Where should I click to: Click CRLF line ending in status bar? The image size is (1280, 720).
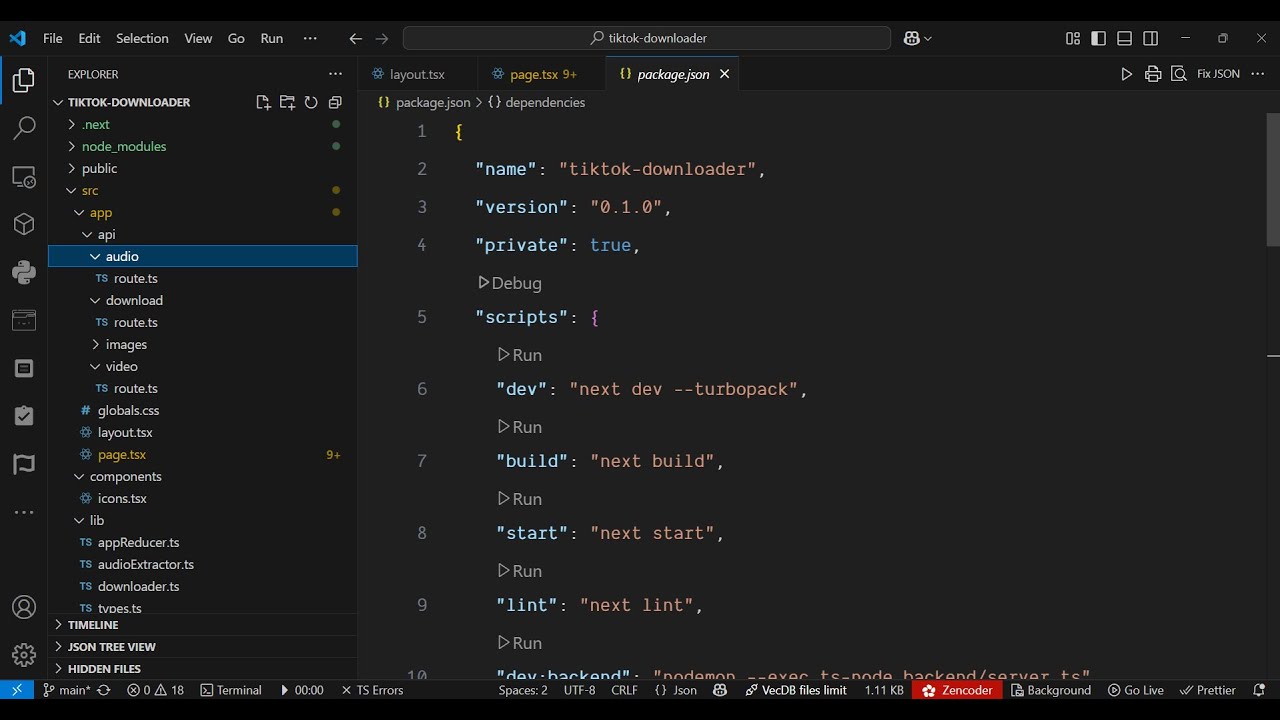click(x=624, y=690)
